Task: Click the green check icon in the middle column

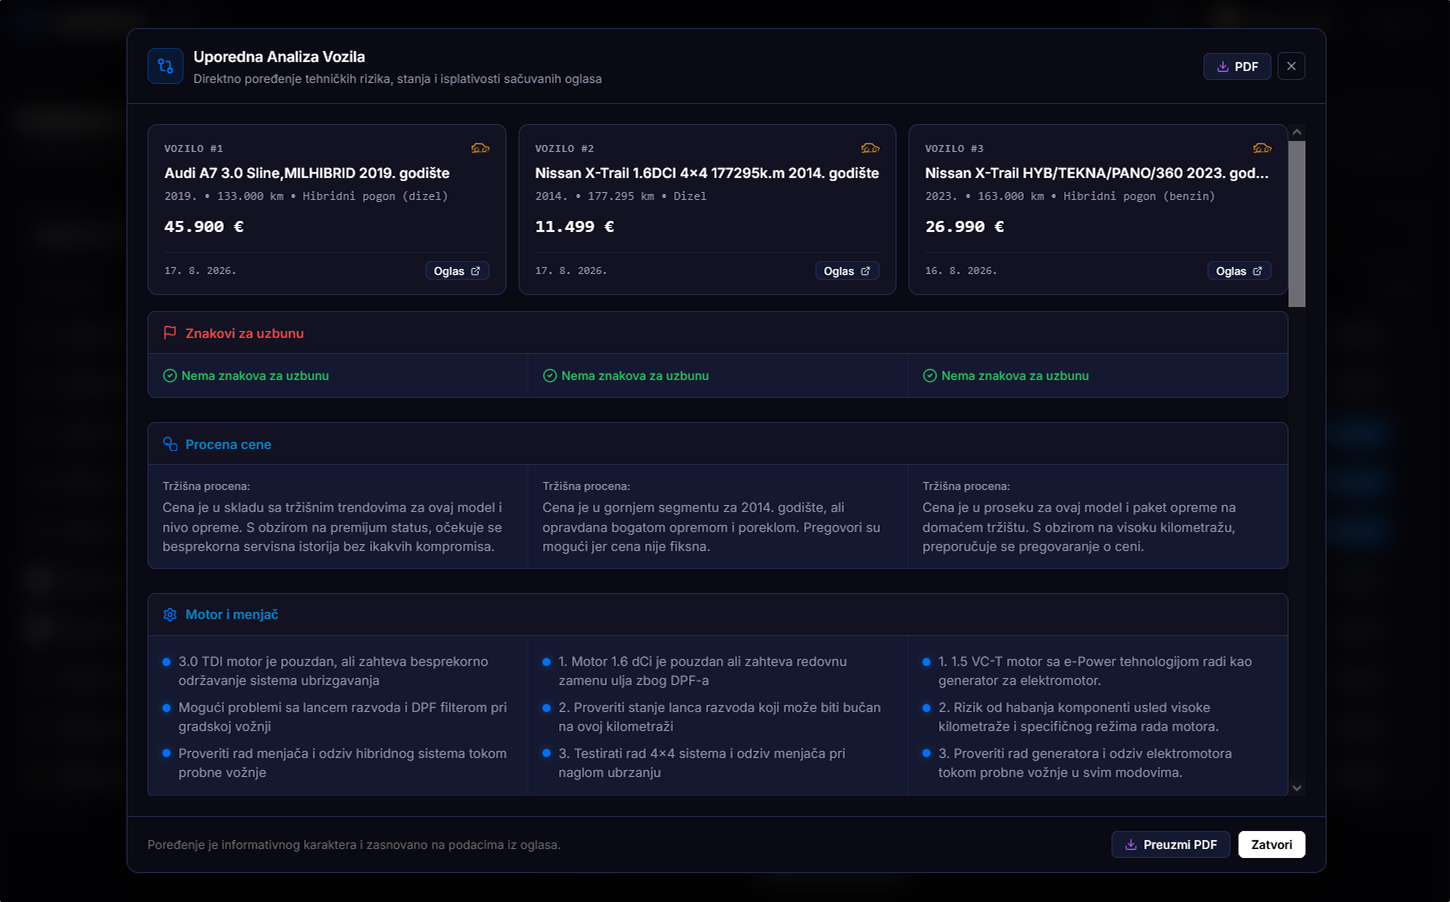Action: coord(550,376)
